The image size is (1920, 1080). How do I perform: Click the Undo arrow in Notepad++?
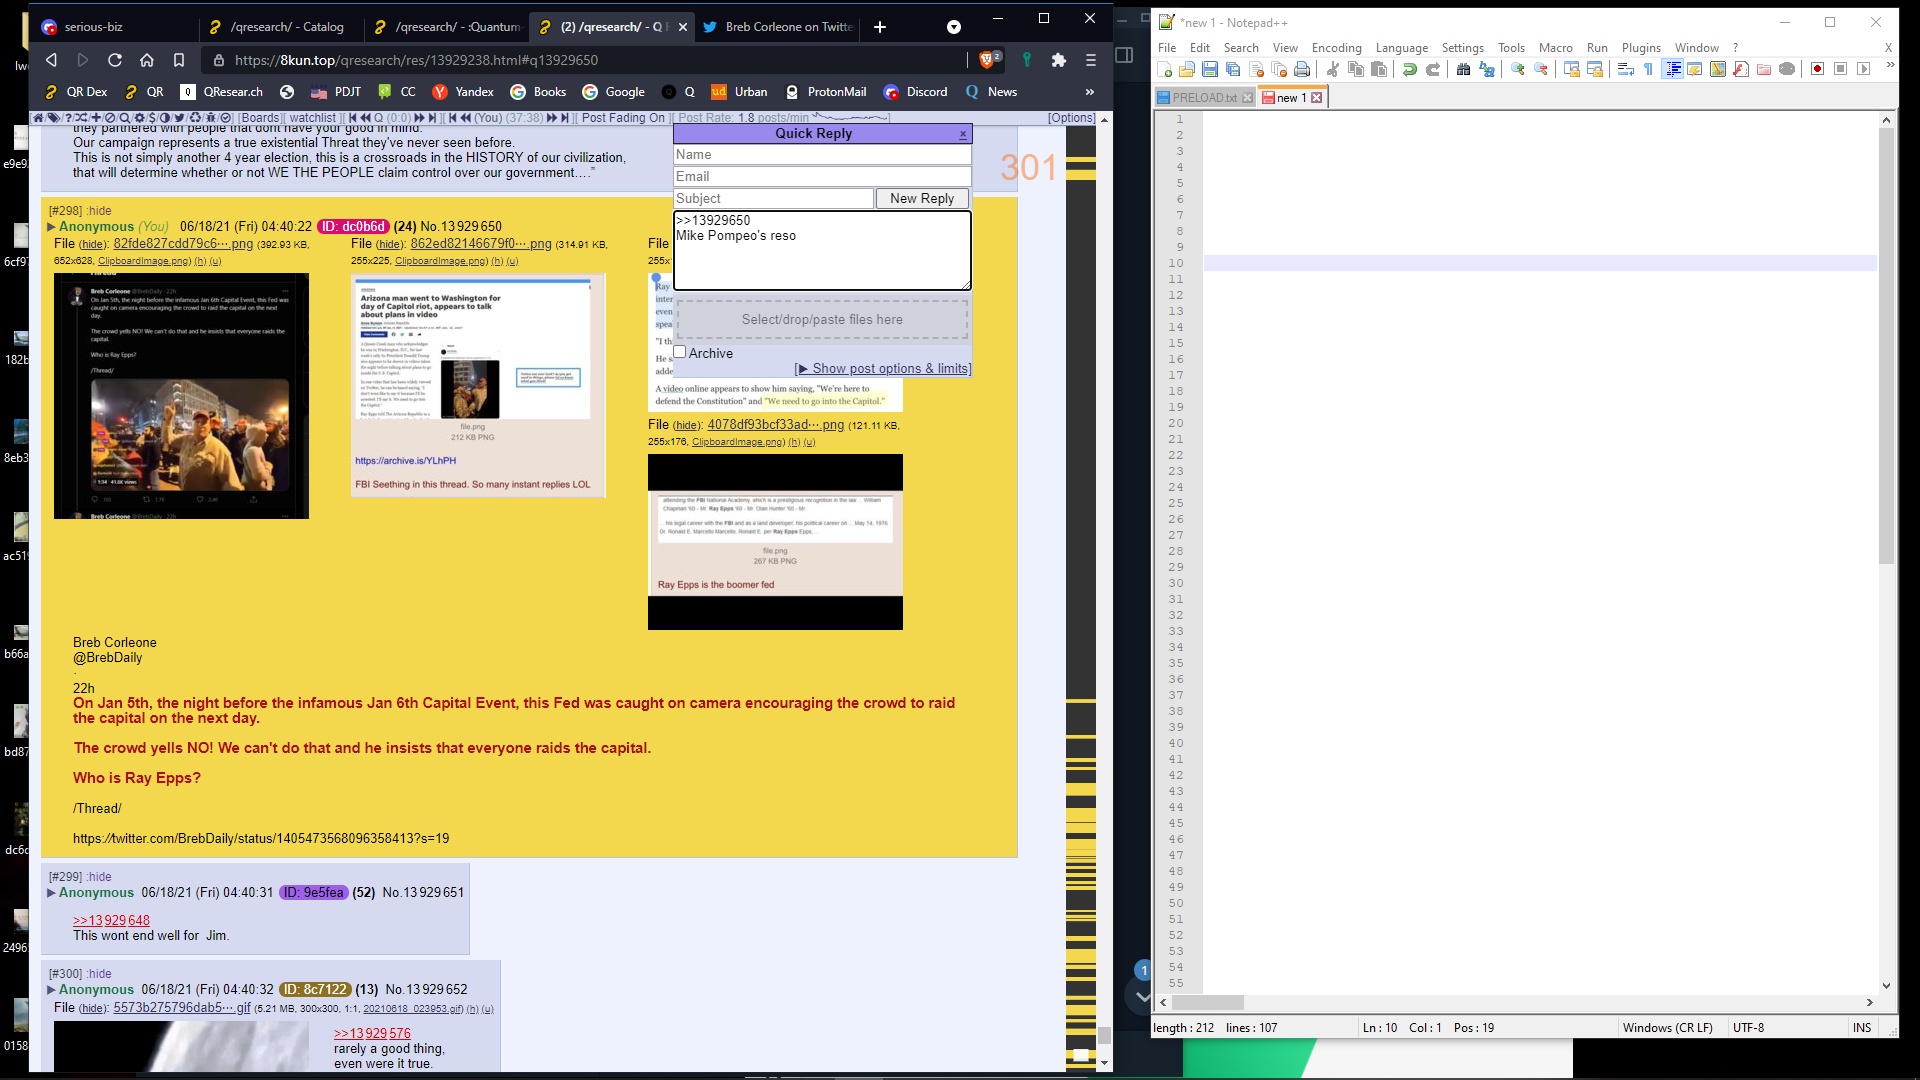(x=1410, y=69)
